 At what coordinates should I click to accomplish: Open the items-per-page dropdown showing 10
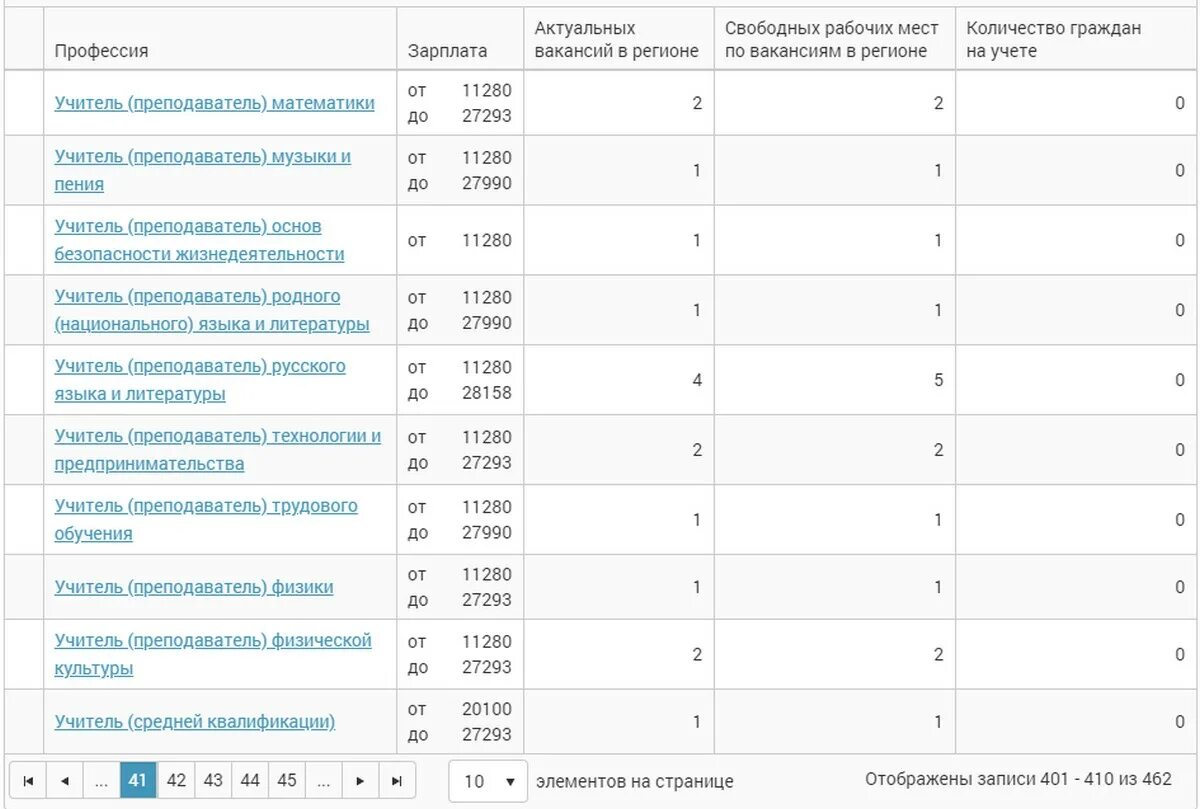coord(488,781)
